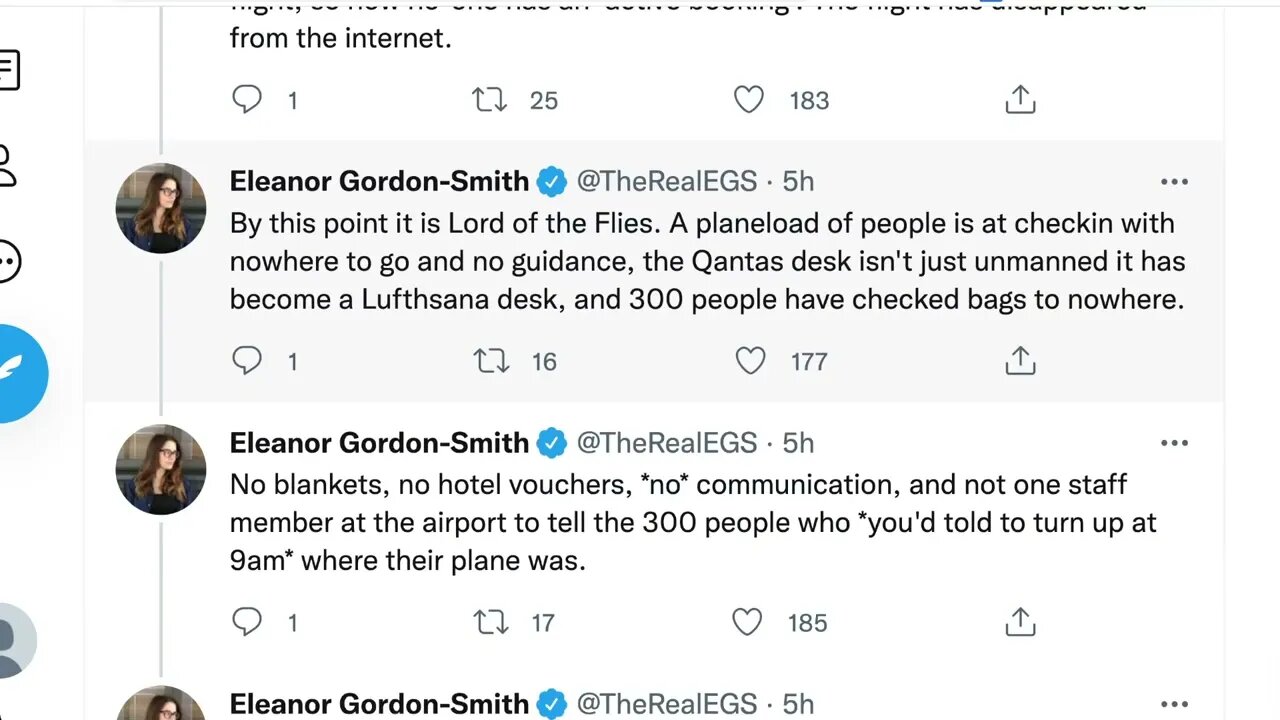
Task: Reply to the tweet with 183 likes
Action: click(x=247, y=100)
